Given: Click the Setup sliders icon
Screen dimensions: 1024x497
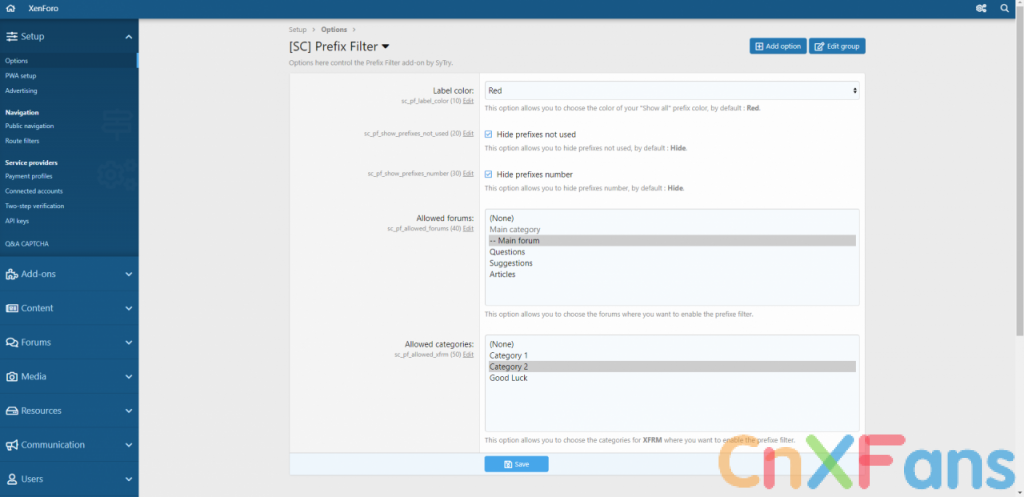Looking at the screenshot, I should [11, 37].
